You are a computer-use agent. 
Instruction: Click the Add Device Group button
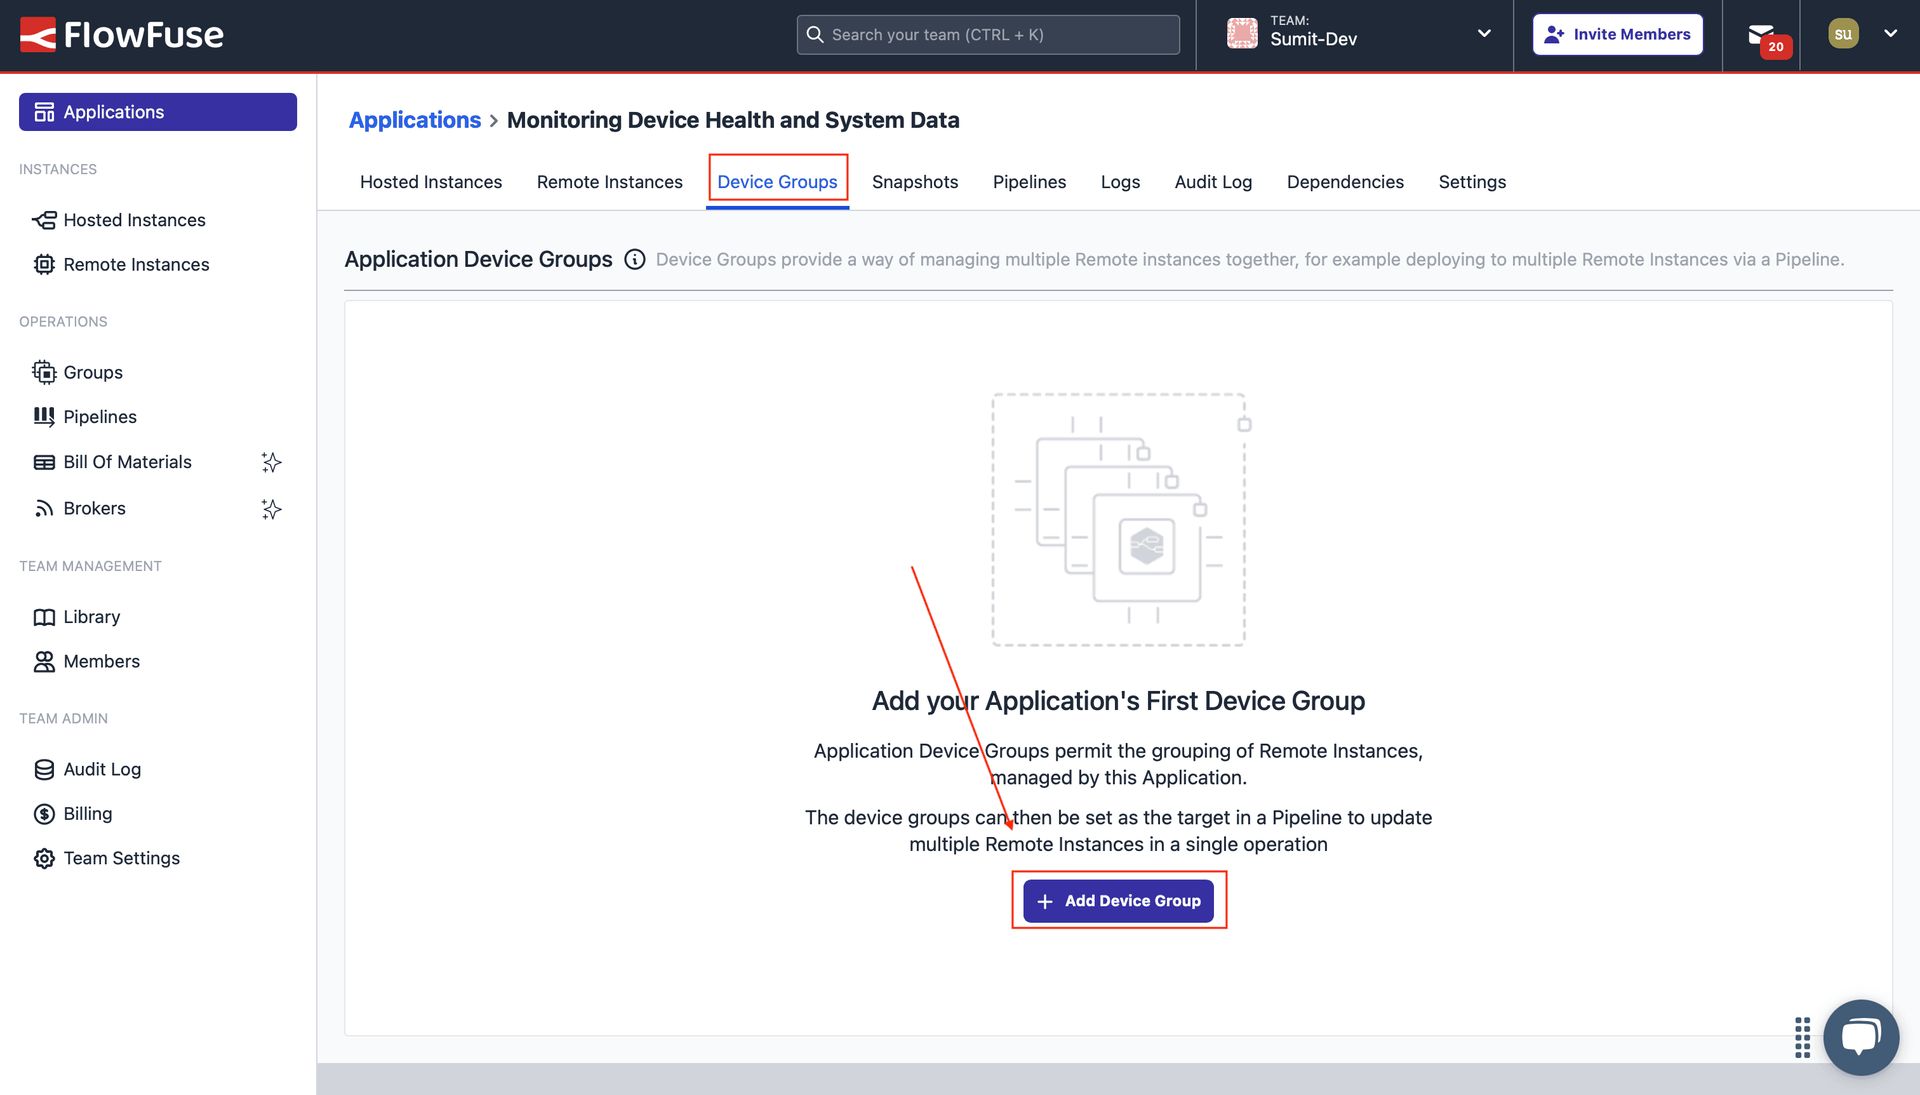[1118, 900]
